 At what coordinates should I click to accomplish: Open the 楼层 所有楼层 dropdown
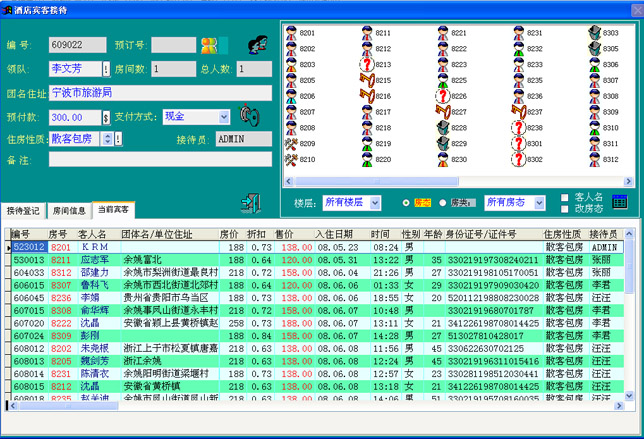374,203
